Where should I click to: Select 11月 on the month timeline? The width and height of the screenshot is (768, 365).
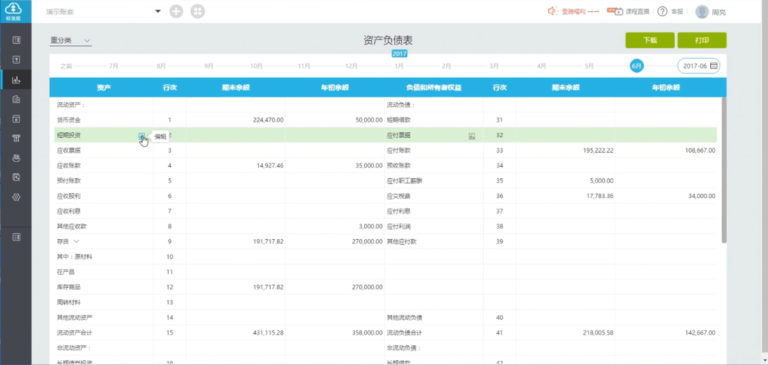pos(304,66)
